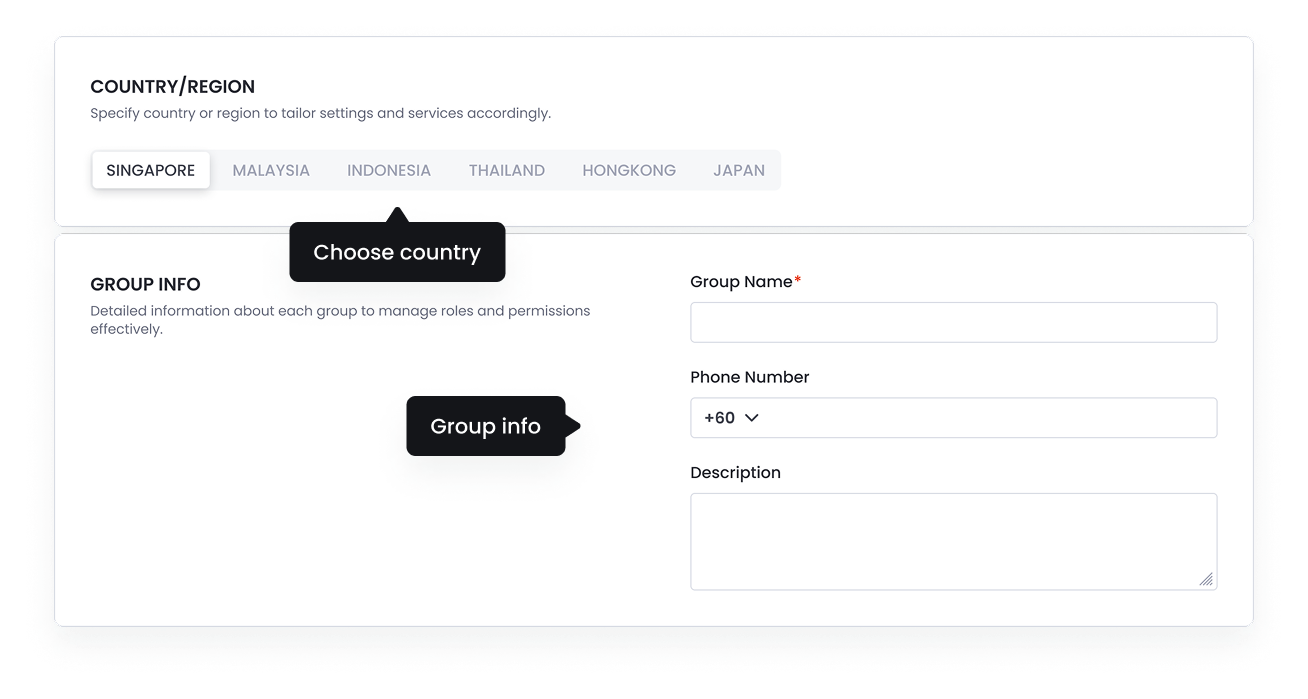This screenshot has height=699, width=1308.
Task: Select the SINGAPORE country tab
Action: click(x=150, y=170)
